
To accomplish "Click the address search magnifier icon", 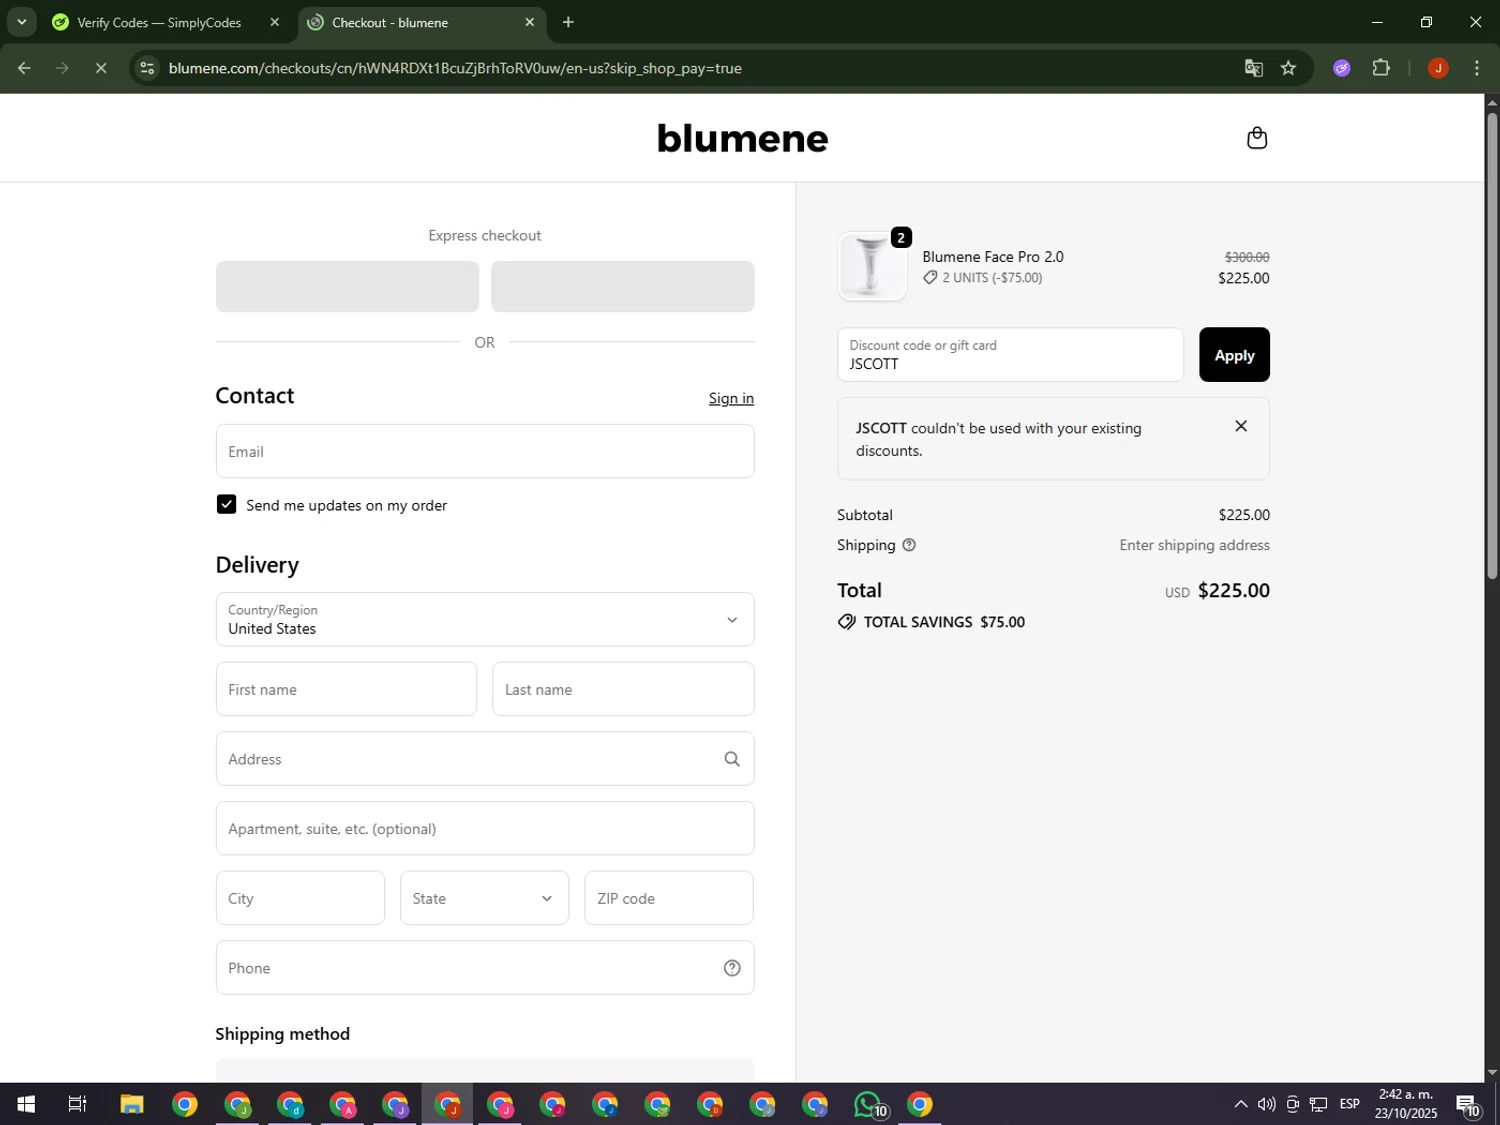I will point(732,759).
